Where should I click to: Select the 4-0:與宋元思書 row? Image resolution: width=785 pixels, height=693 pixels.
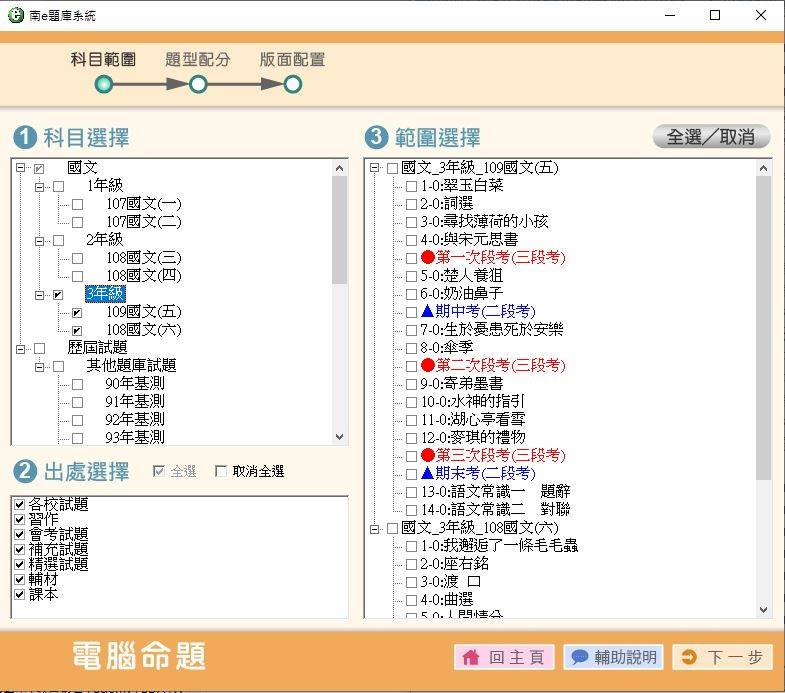(x=469, y=240)
